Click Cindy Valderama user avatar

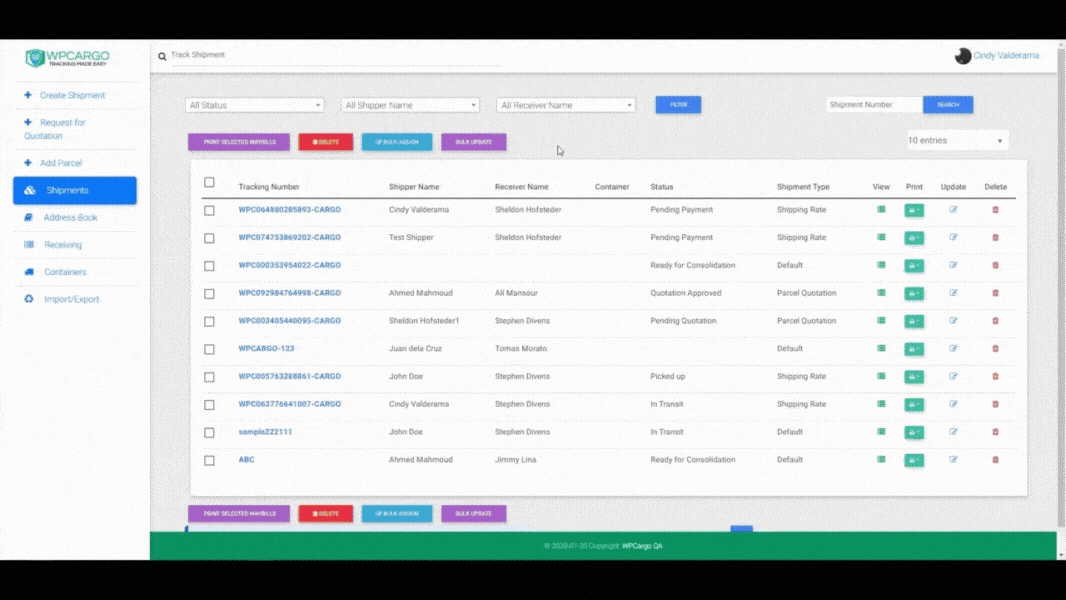[963, 56]
